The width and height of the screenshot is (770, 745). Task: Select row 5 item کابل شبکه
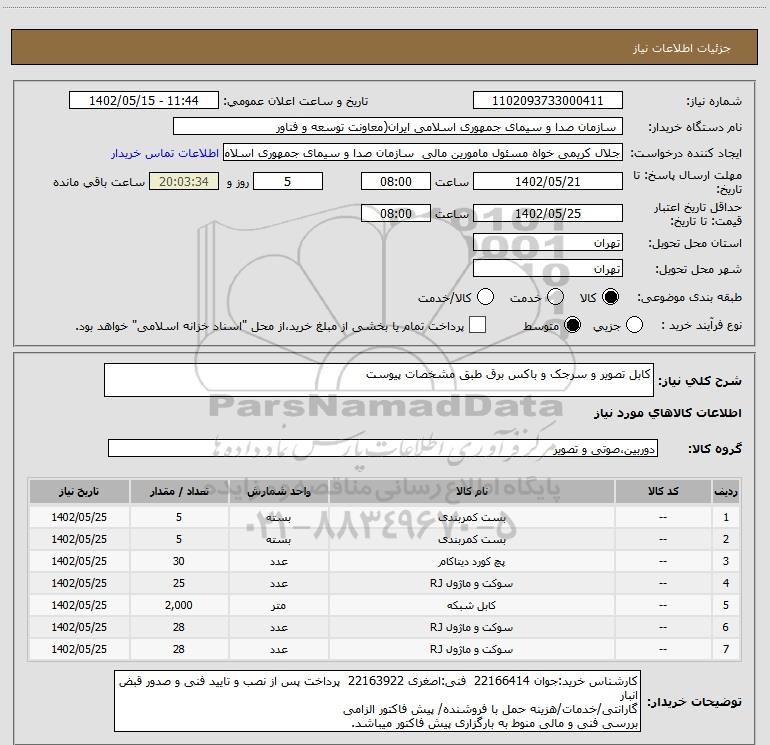pos(471,606)
